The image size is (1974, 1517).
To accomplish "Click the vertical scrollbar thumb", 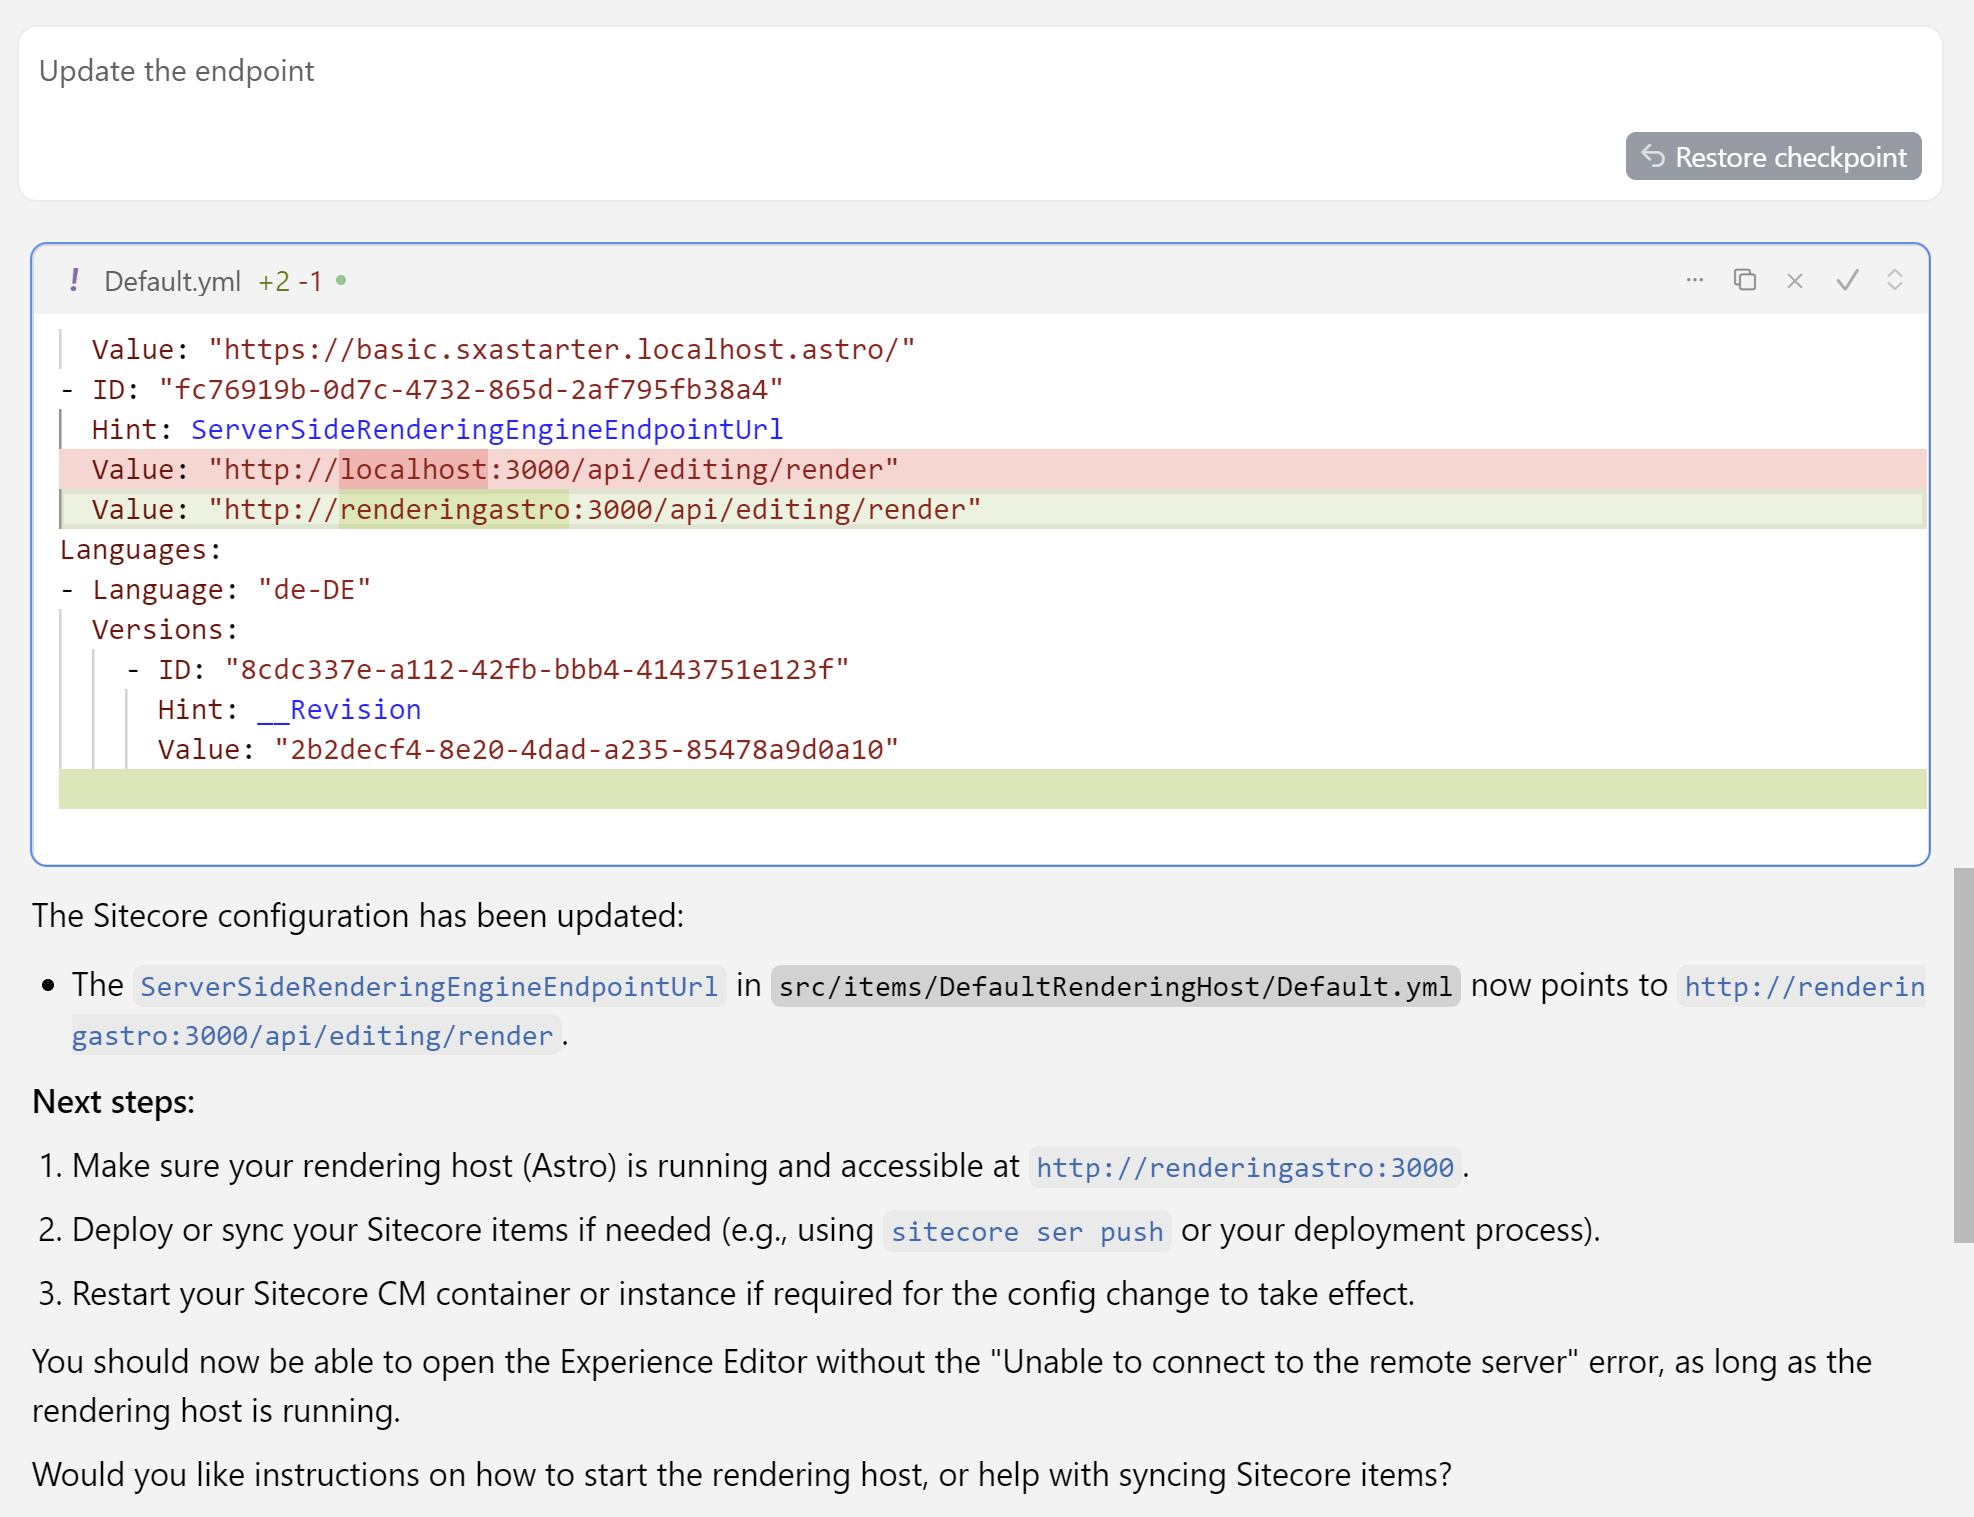I will (x=1963, y=1055).
